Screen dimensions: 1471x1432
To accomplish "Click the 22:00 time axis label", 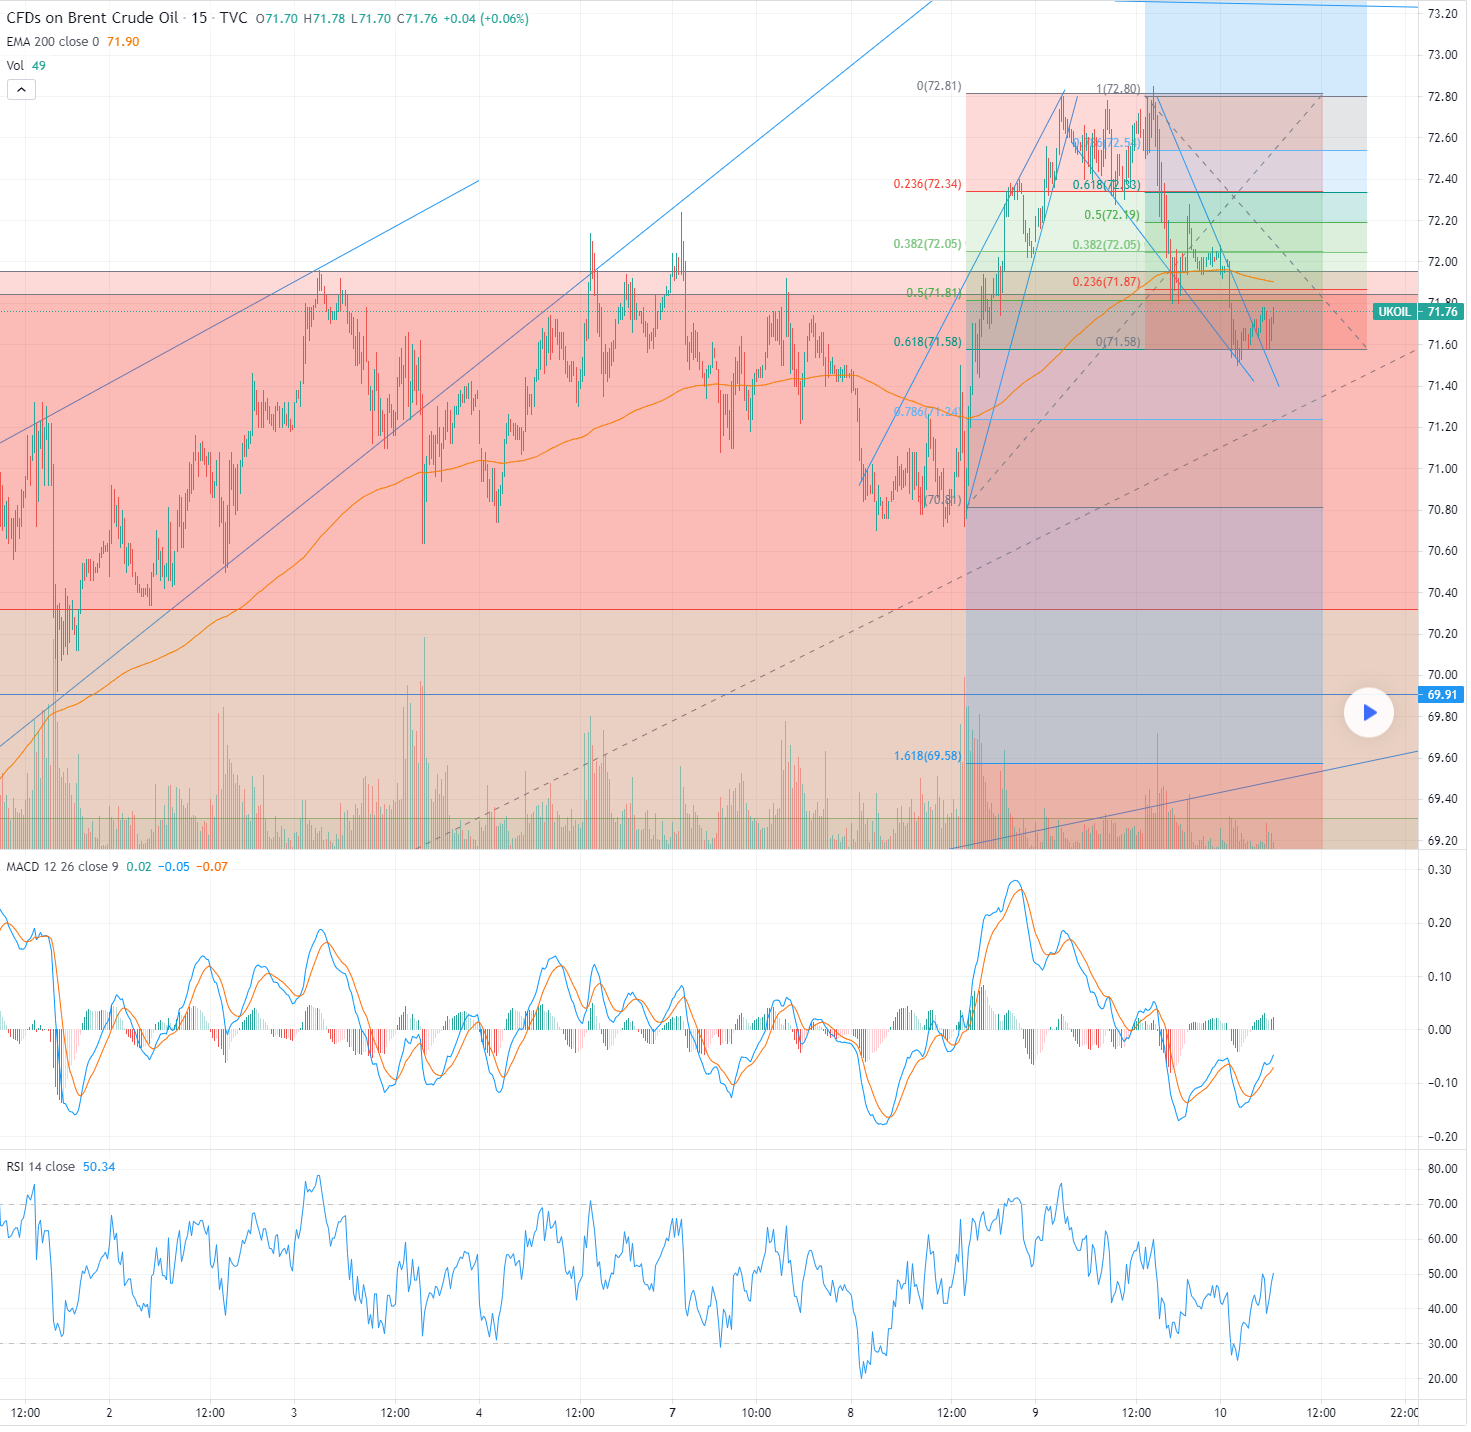I will point(1403,1413).
